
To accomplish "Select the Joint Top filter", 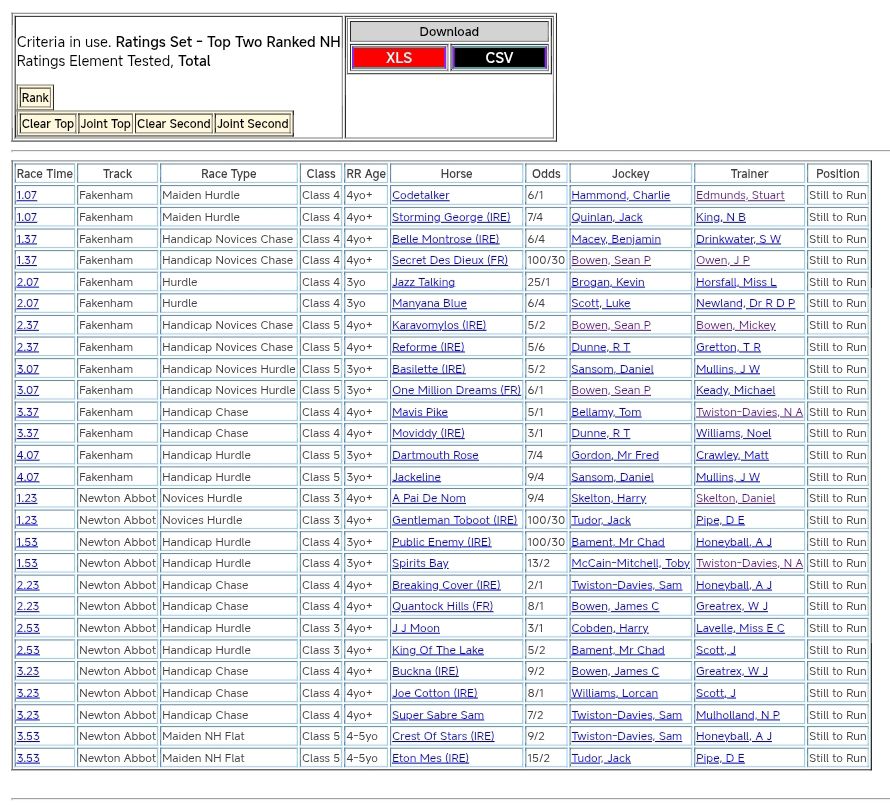I will 105,124.
